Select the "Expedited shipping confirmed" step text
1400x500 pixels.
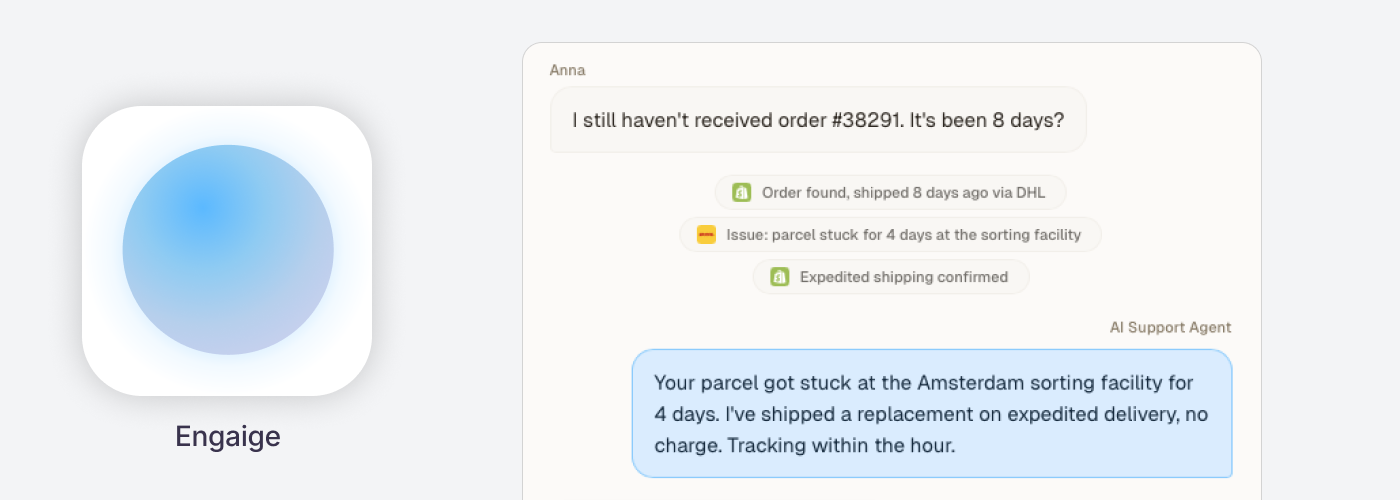(x=904, y=277)
